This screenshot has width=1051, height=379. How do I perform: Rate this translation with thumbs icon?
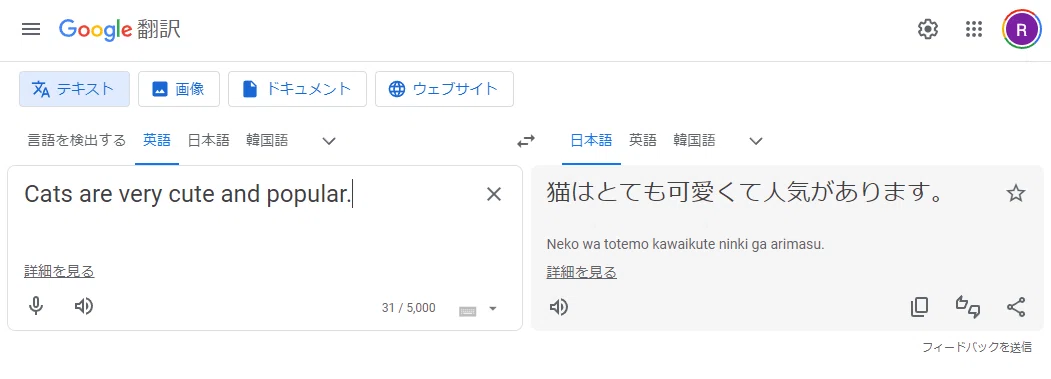coord(968,307)
